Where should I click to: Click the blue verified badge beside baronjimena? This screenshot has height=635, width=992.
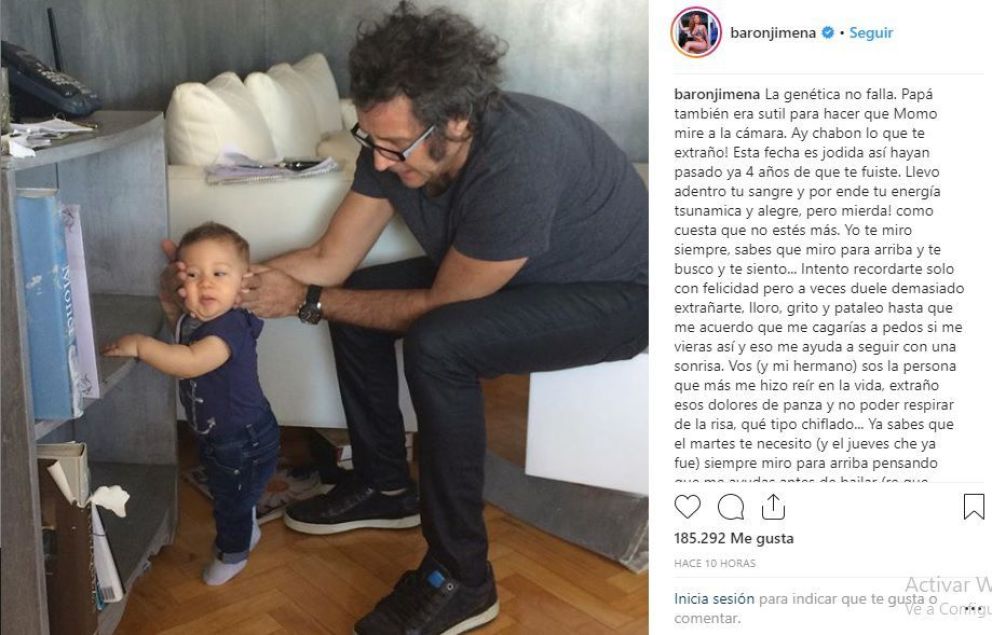tap(828, 33)
